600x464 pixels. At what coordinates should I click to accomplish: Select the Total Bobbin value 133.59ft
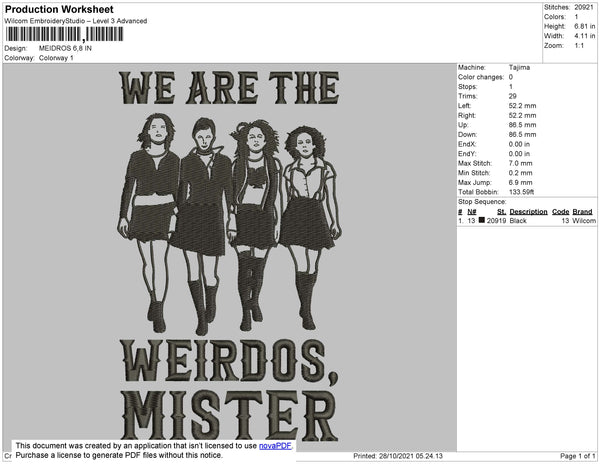coord(521,192)
